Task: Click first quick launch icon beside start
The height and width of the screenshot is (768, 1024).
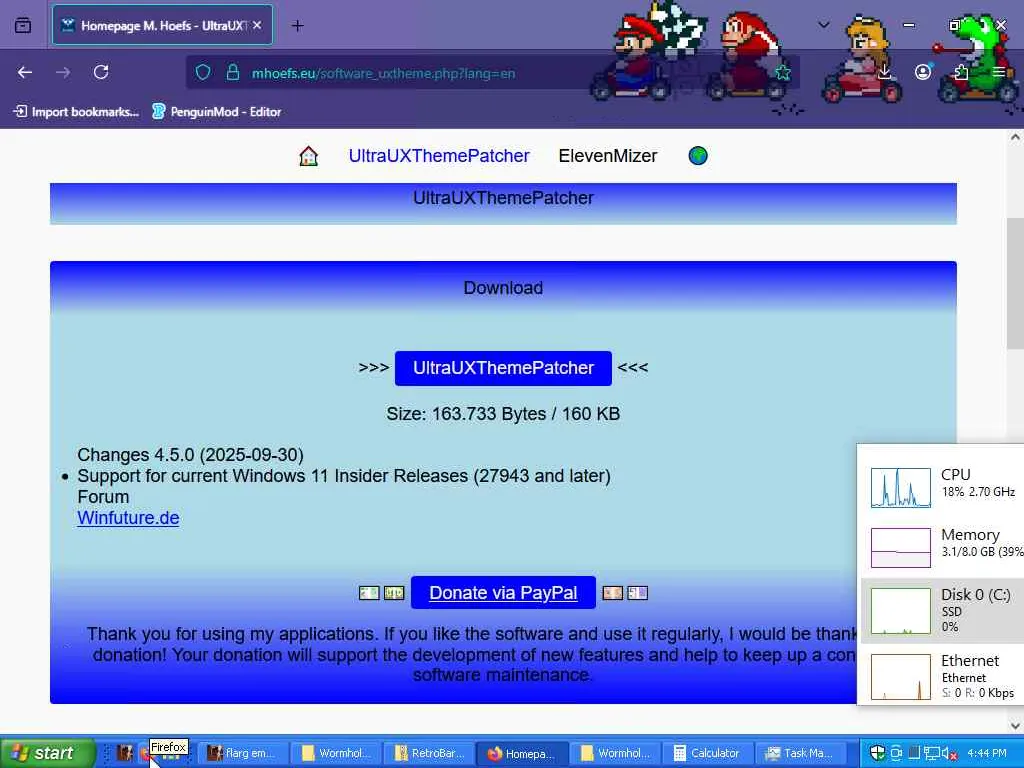Action: coord(125,754)
